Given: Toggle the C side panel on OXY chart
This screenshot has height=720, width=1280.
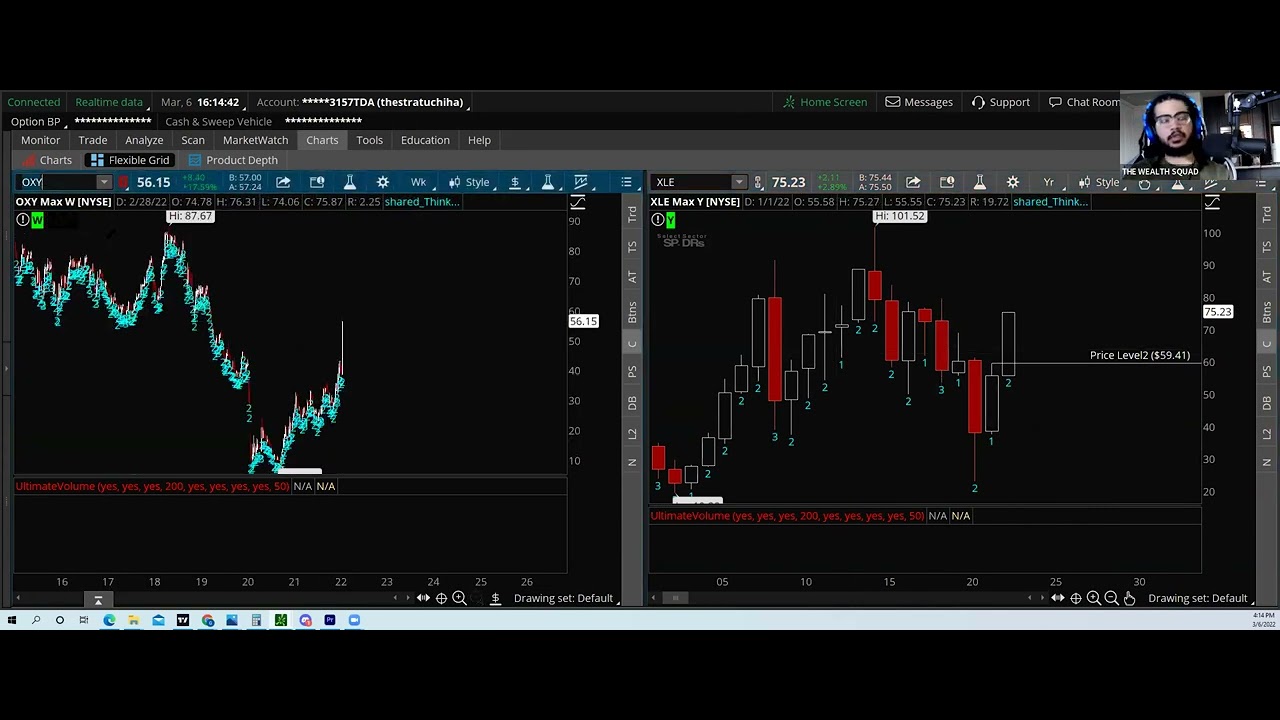Looking at the screenshot, I should [x=632, y=343].
